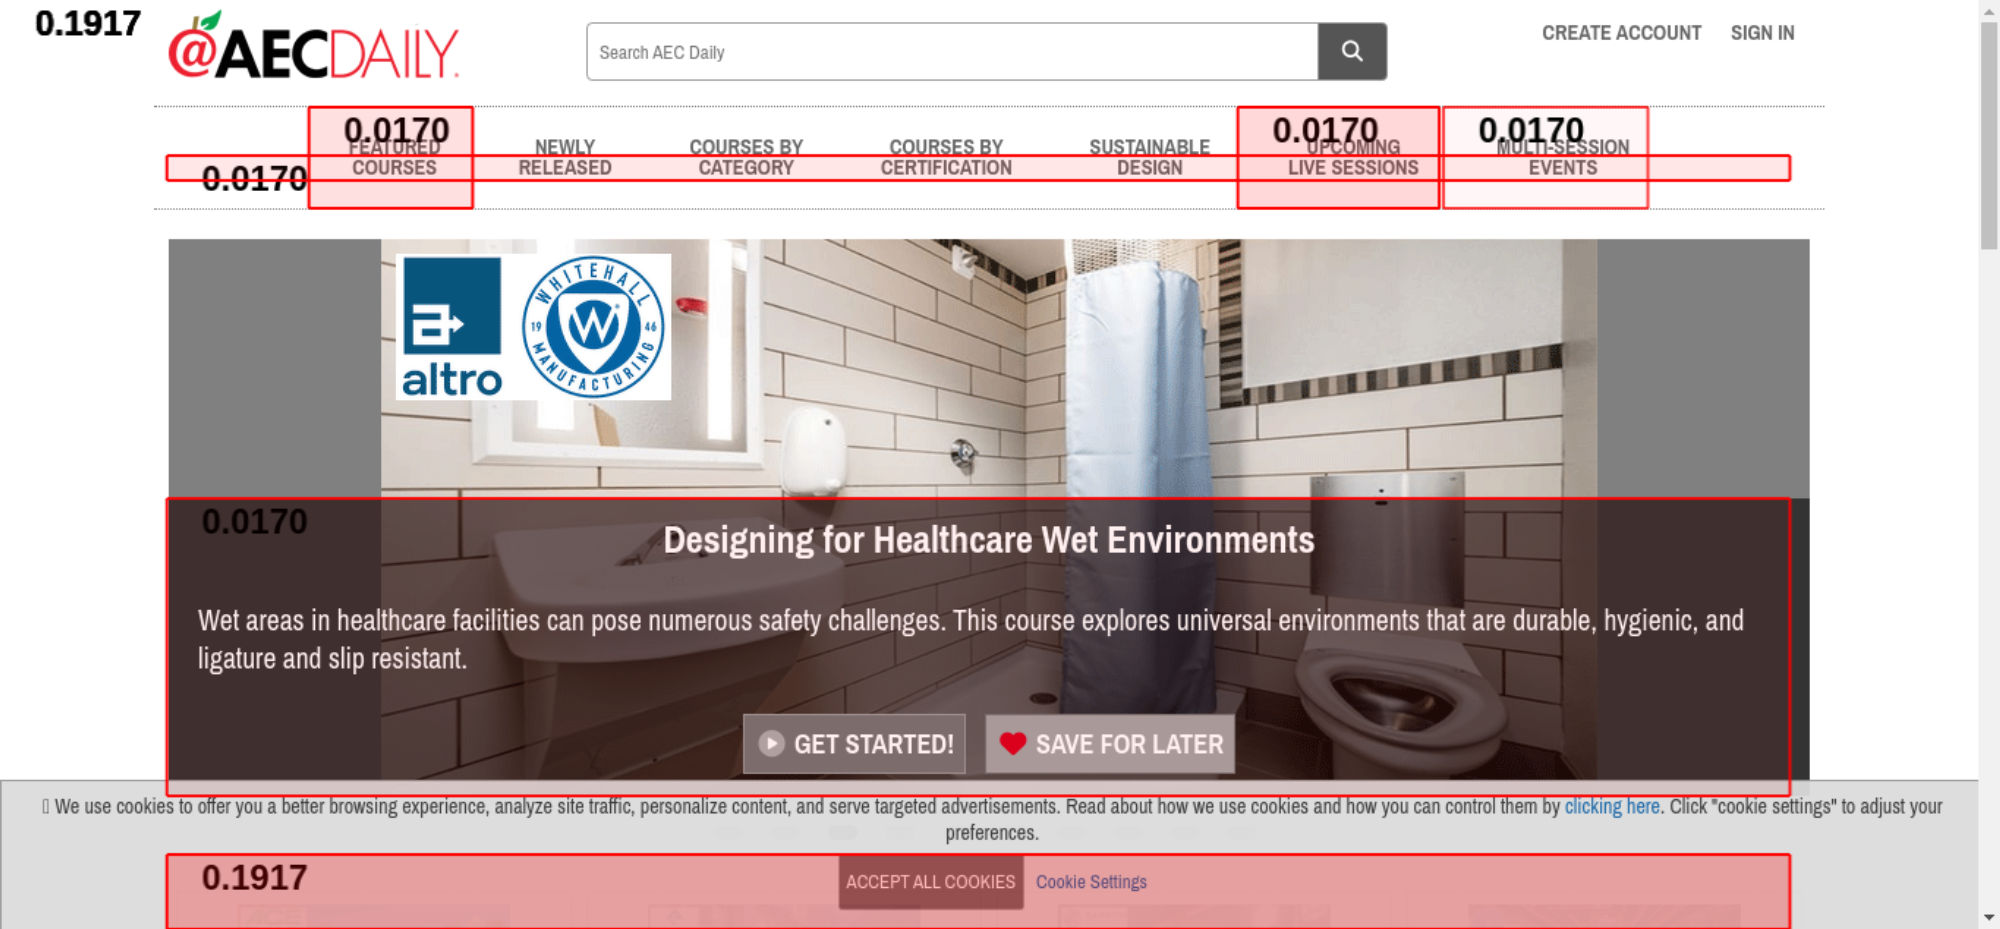
Task: Accept all cookies
Action: point(930,882)
